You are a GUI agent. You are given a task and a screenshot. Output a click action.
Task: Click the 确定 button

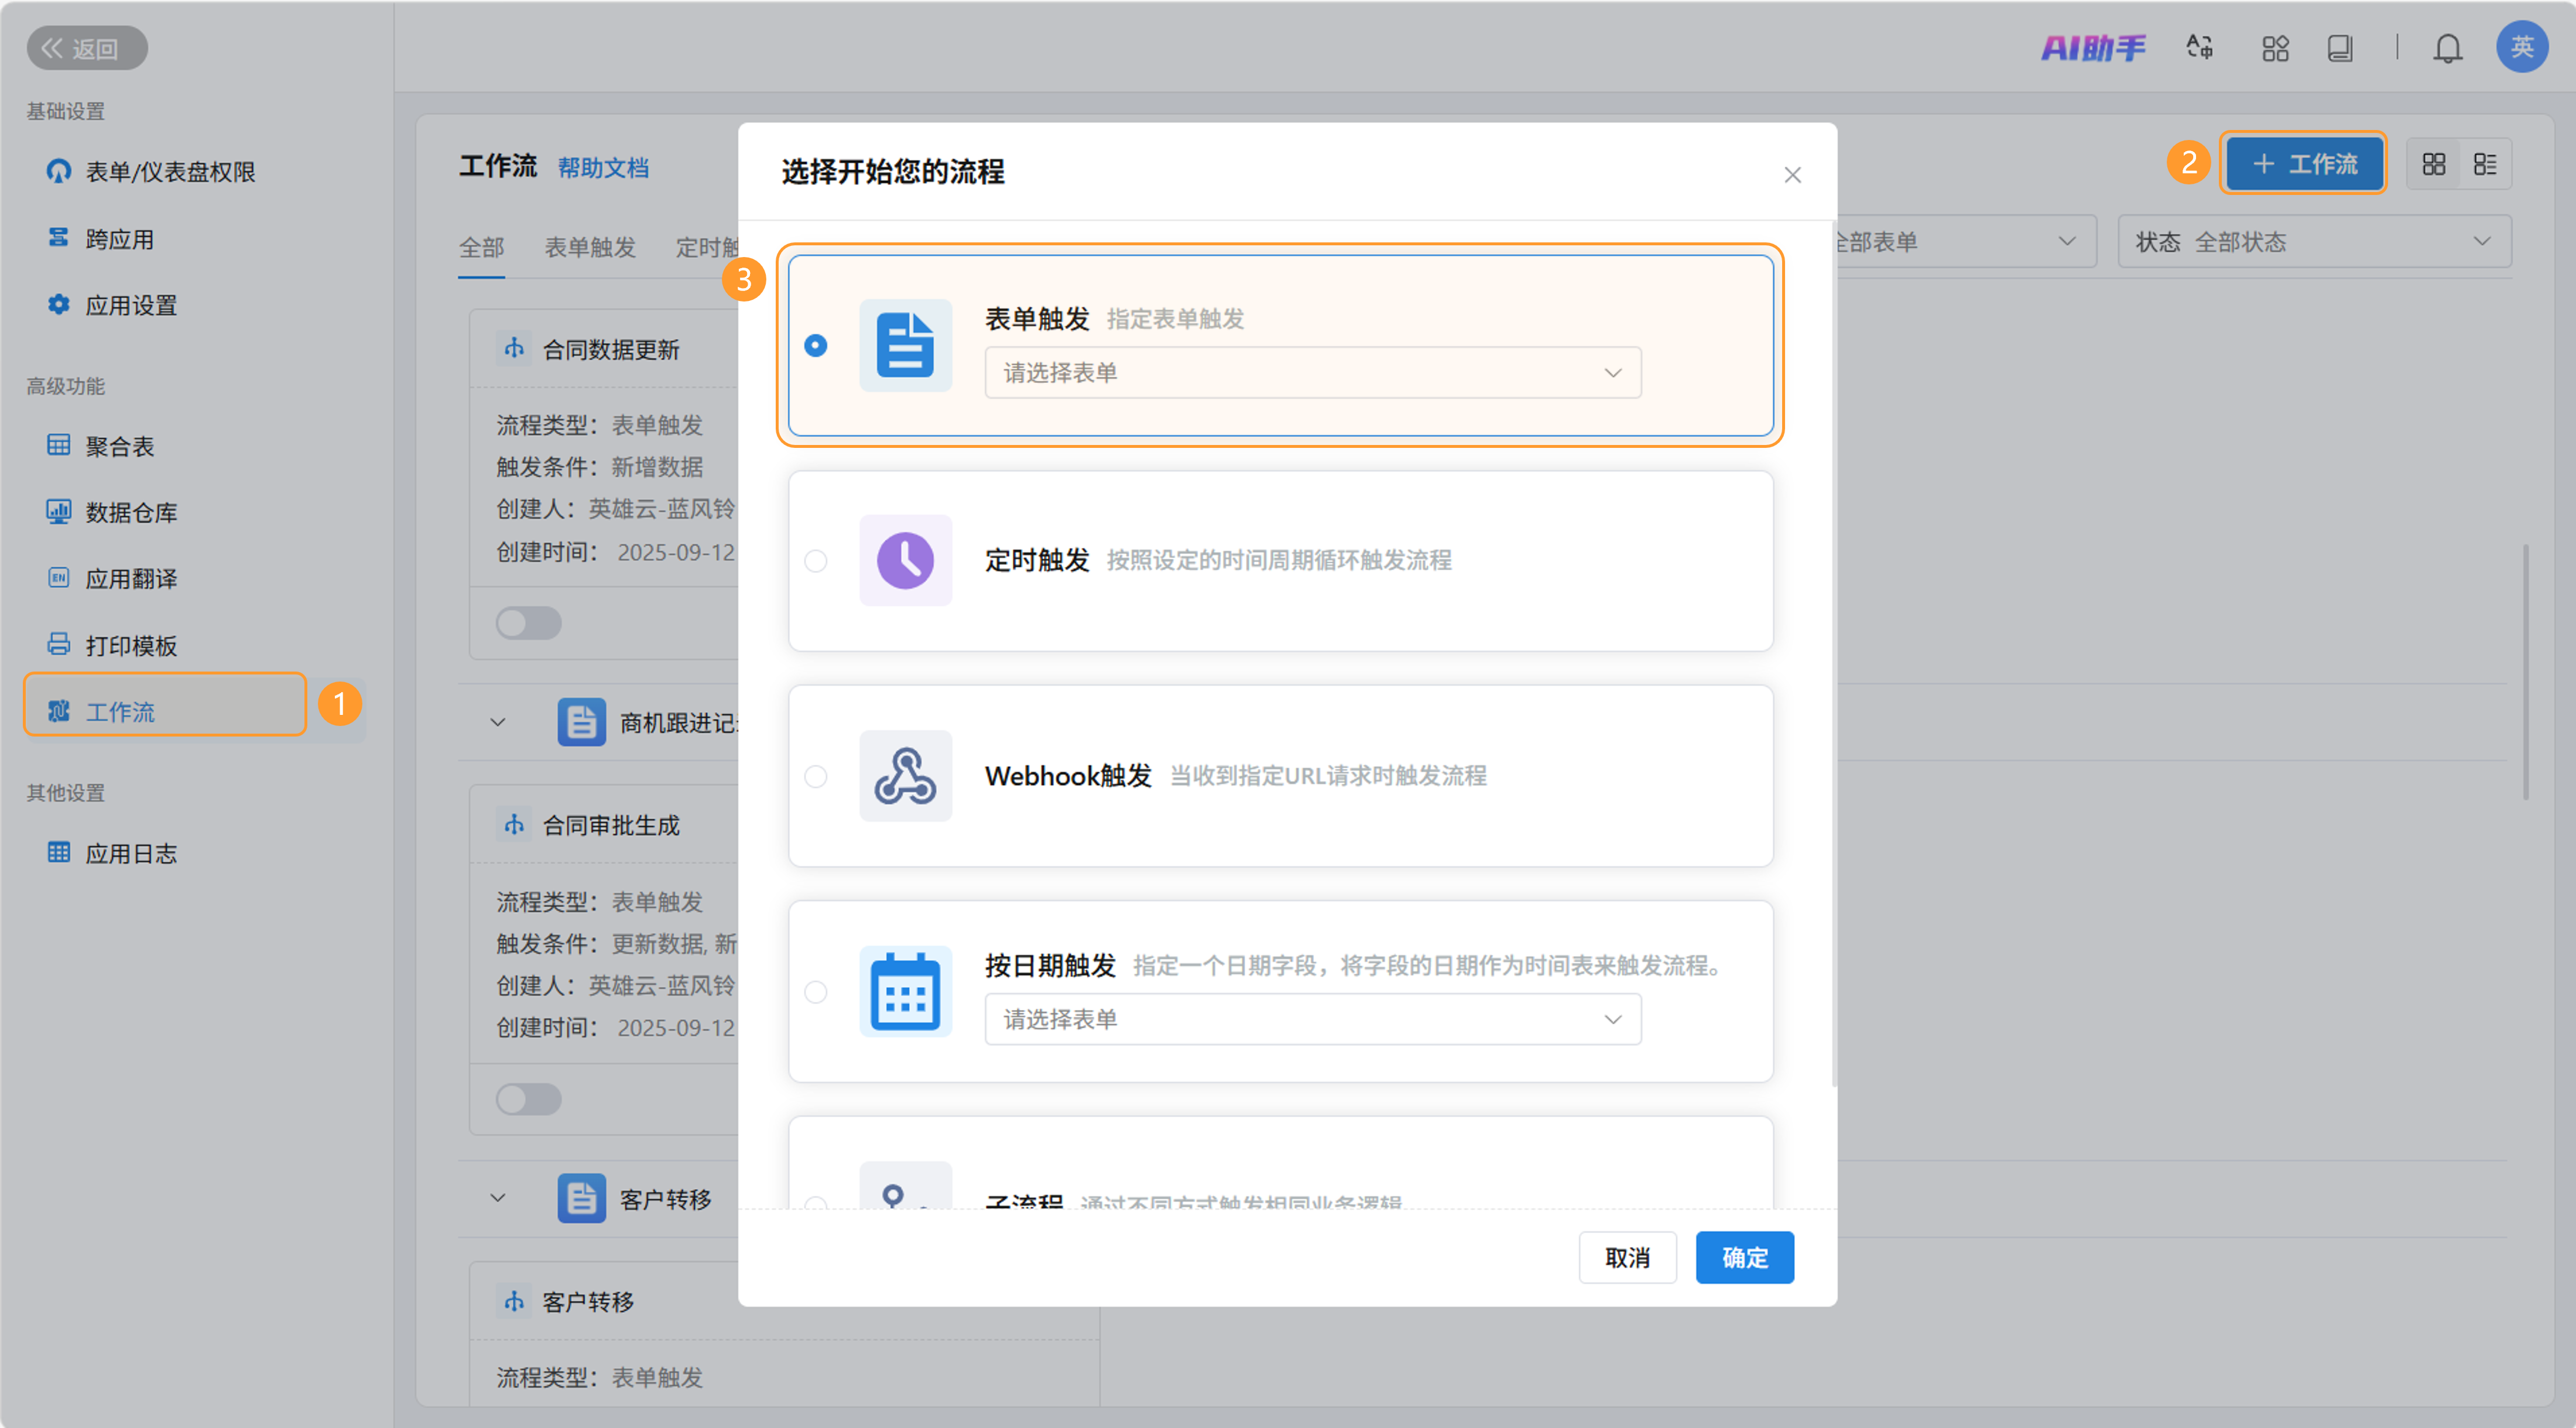(x=1744, y=1257)
